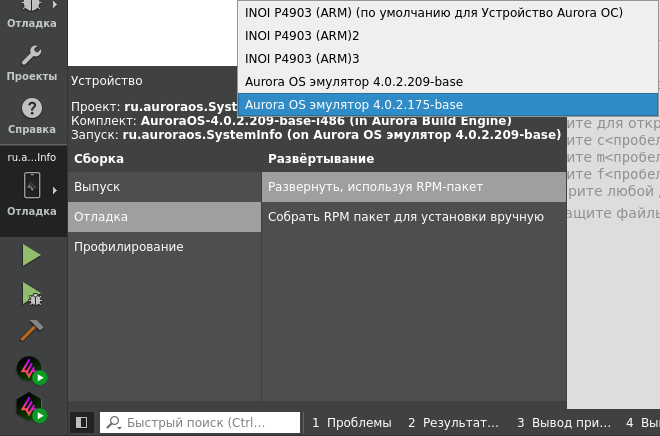
Task: Open the Справка help mode
Action: click(32, 116)
